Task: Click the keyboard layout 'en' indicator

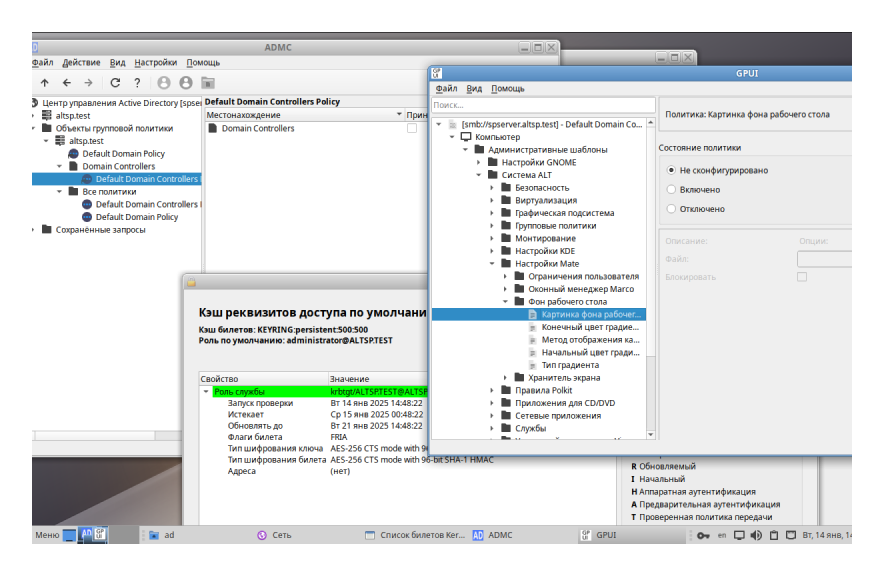Action: click(722, 535)
